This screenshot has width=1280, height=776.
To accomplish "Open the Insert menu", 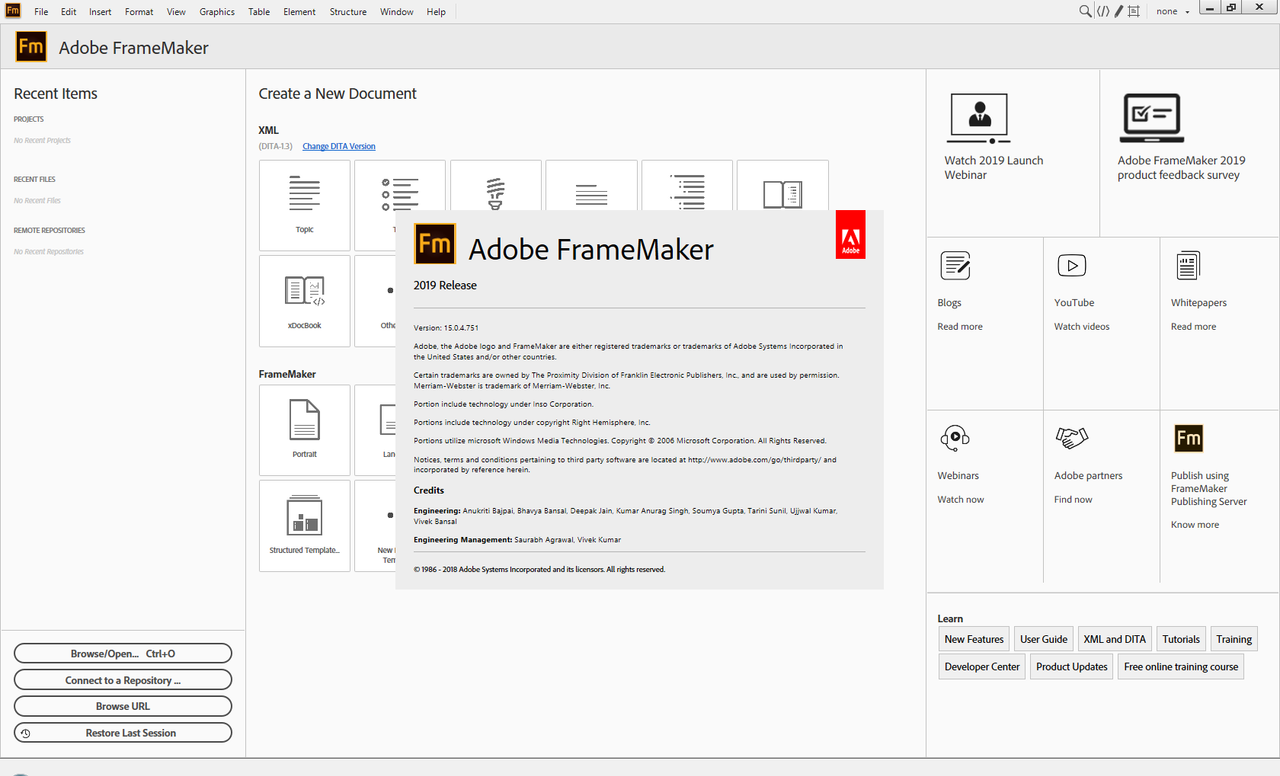I will tap(100, 12).
